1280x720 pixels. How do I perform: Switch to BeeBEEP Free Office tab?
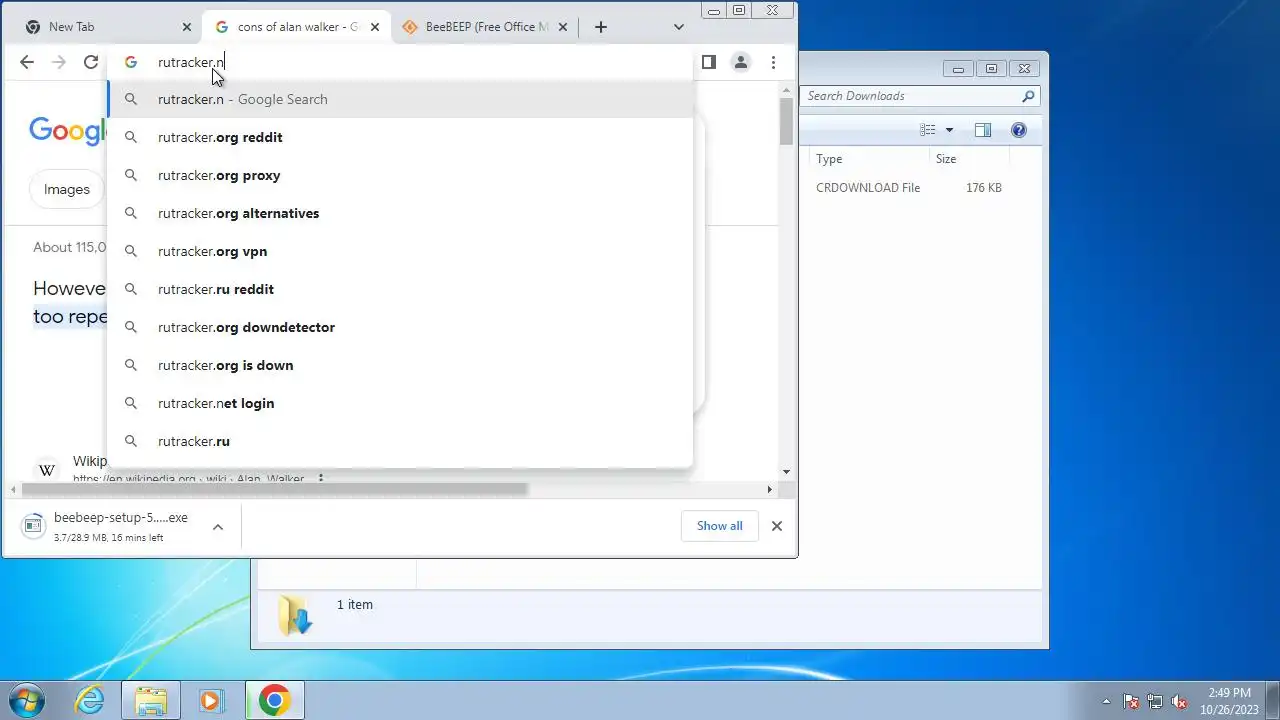point(484,27)
